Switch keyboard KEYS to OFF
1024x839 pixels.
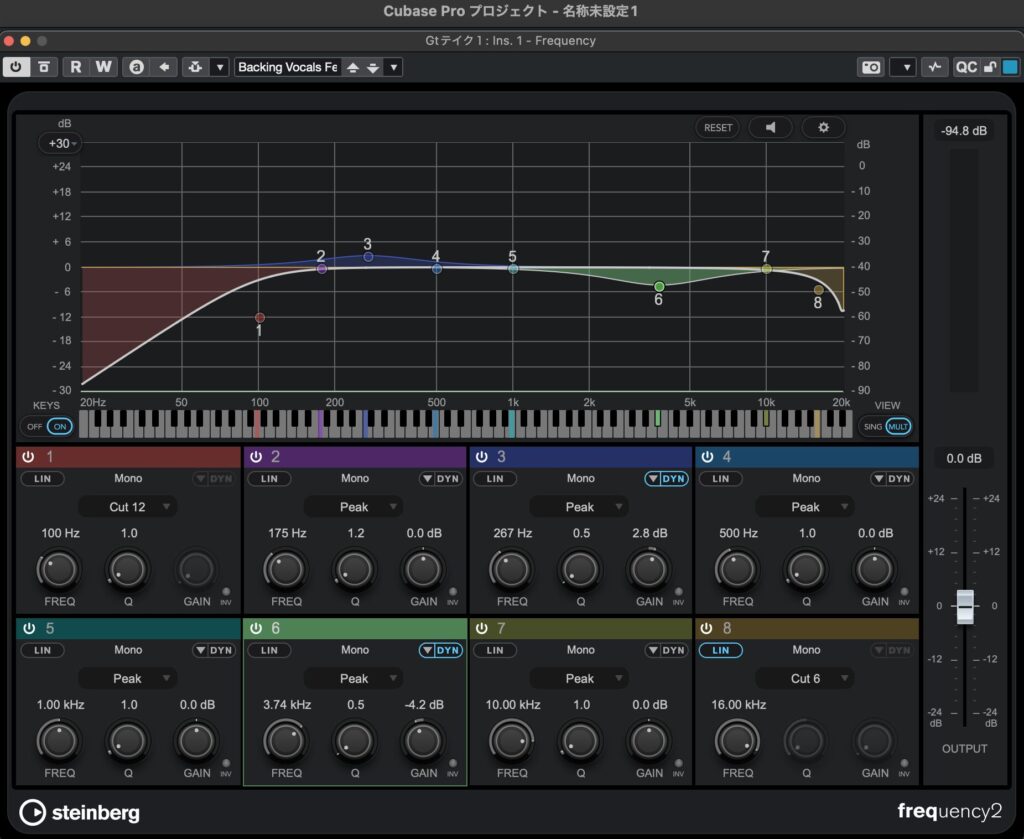(35, 426)
